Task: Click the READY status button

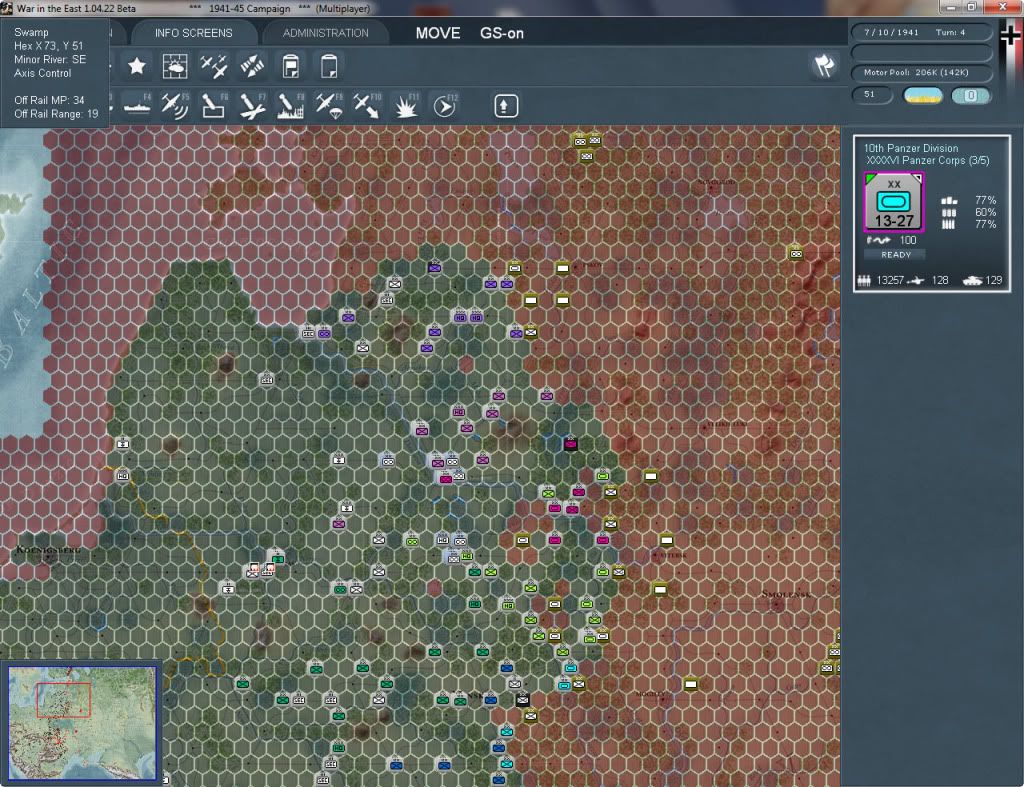Action: tap(895, 255)
